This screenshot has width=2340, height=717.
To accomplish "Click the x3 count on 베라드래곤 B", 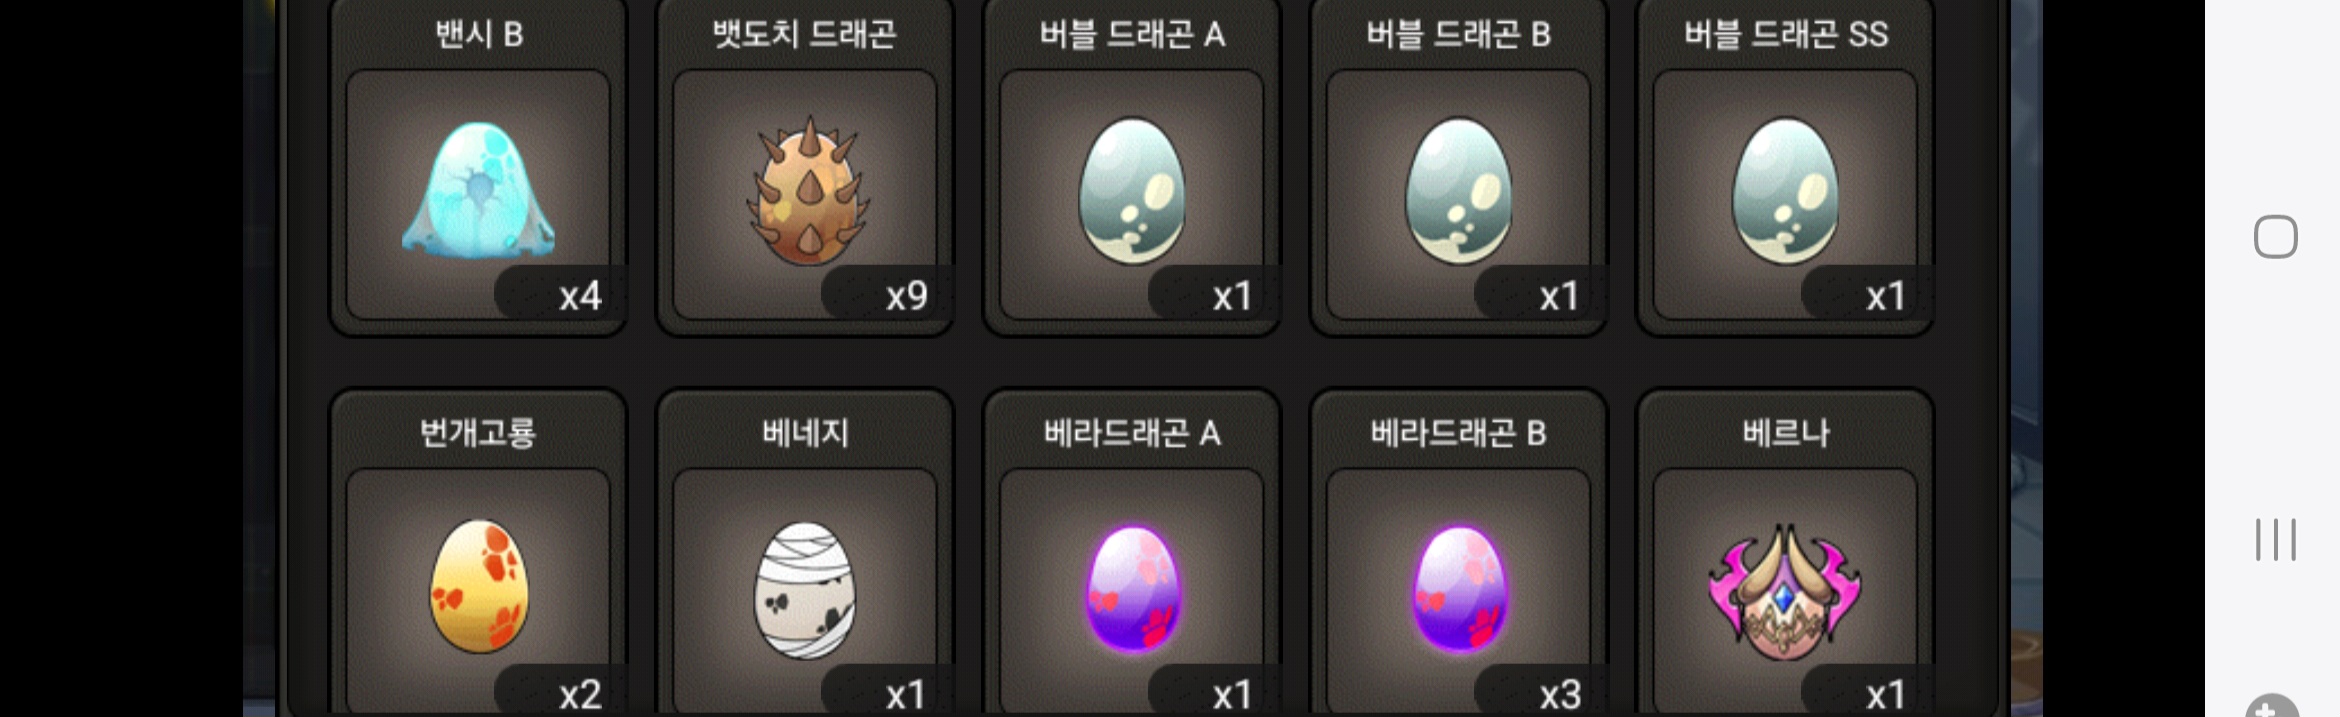I will click(x=1560, y=694).
